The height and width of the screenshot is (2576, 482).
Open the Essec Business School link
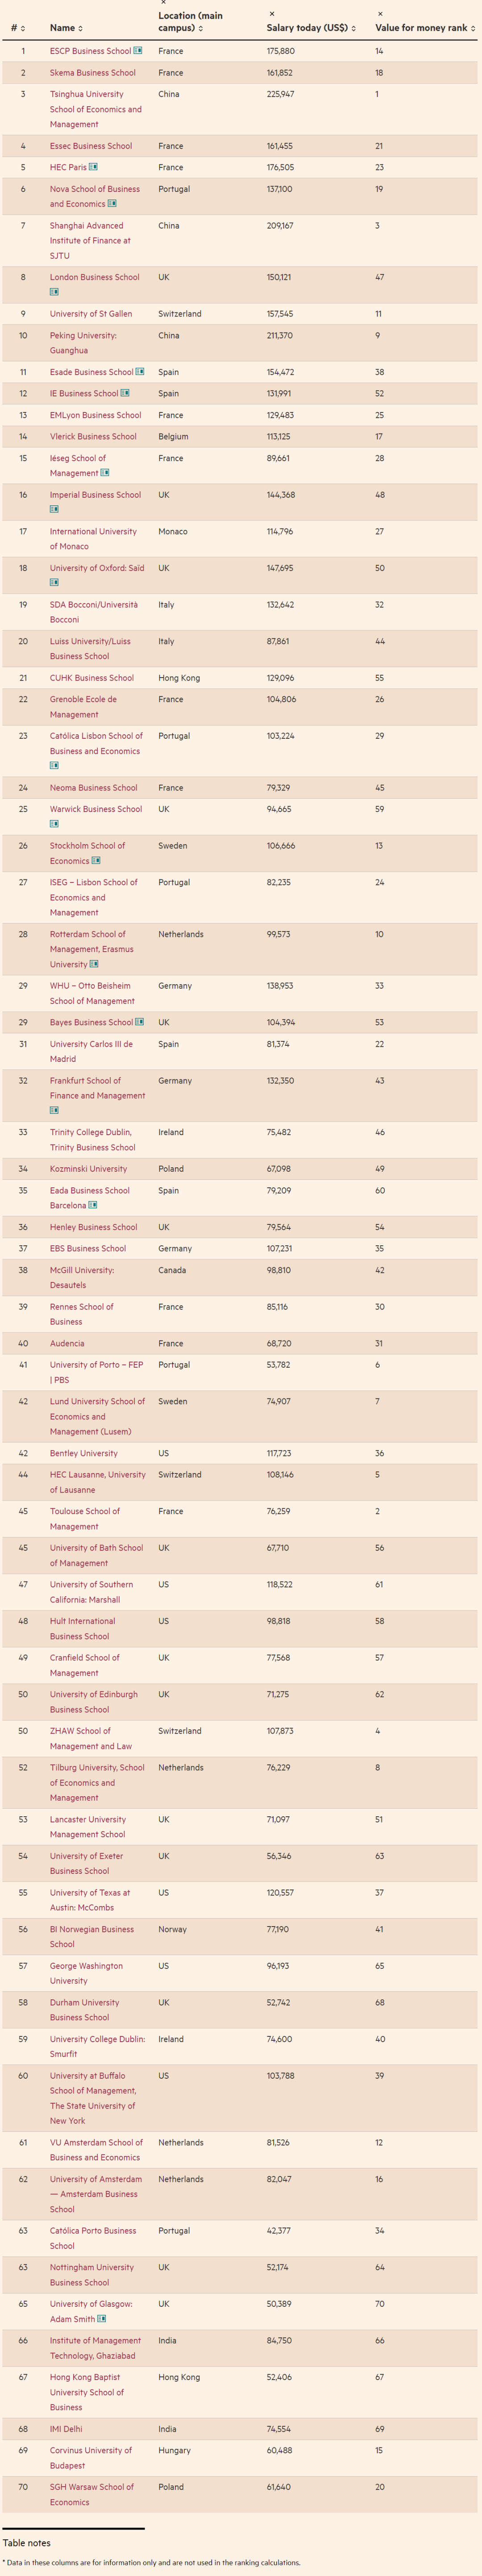click(91, 146)
